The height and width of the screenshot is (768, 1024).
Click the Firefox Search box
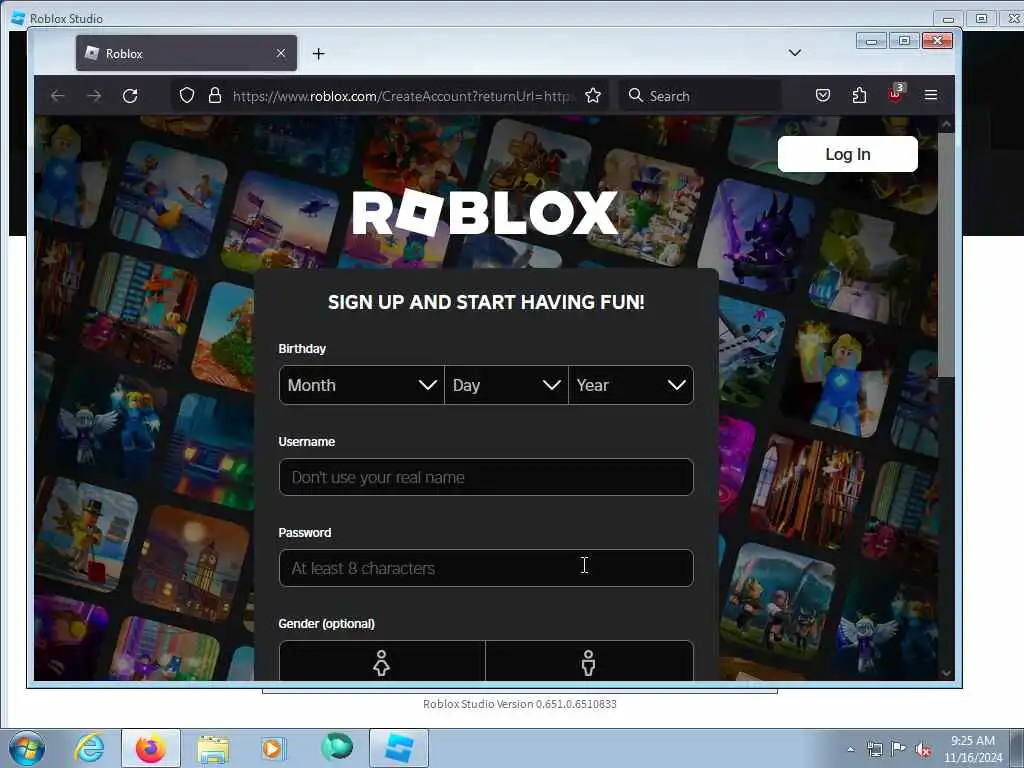point(699,96)
